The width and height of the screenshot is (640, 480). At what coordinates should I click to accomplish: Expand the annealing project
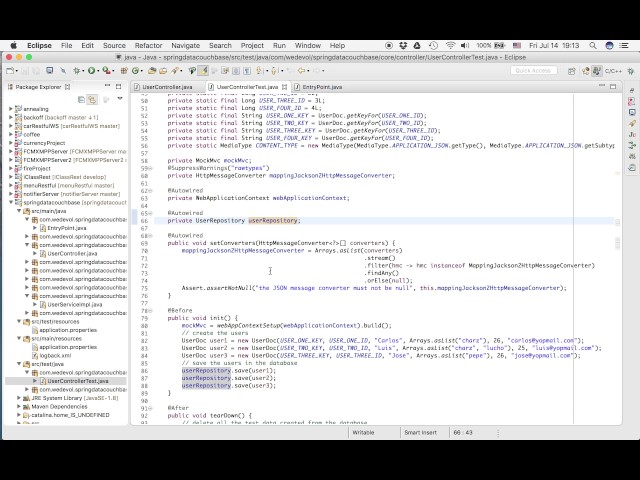click(11, 109)
